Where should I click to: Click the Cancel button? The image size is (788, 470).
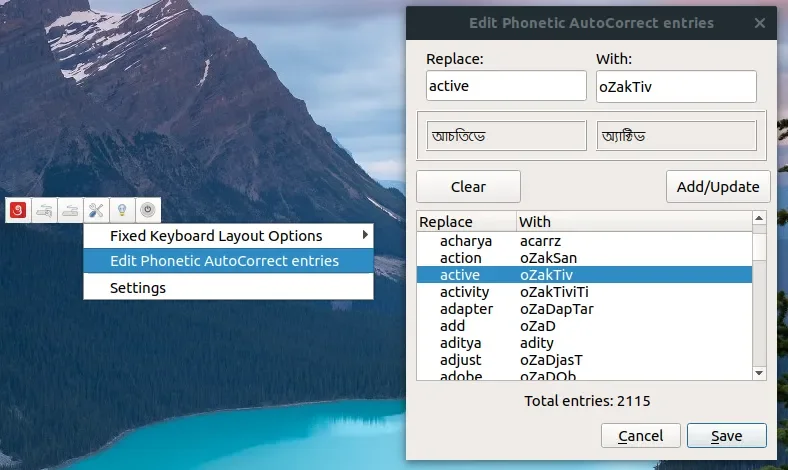point(640,435)
